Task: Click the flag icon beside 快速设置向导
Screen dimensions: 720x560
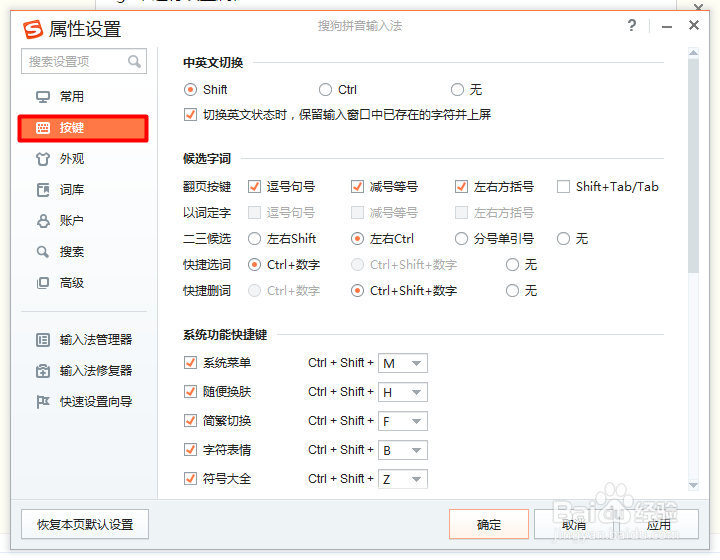Action: coord(43,402)
